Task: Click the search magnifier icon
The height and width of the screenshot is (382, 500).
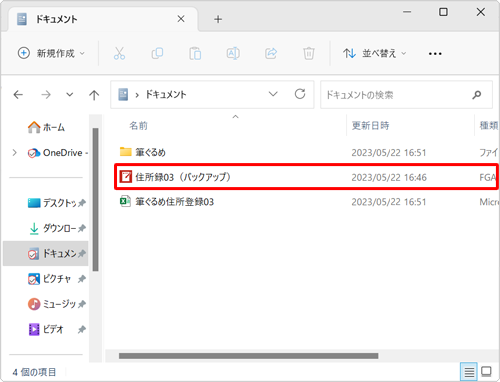Action: click(477, 95)
